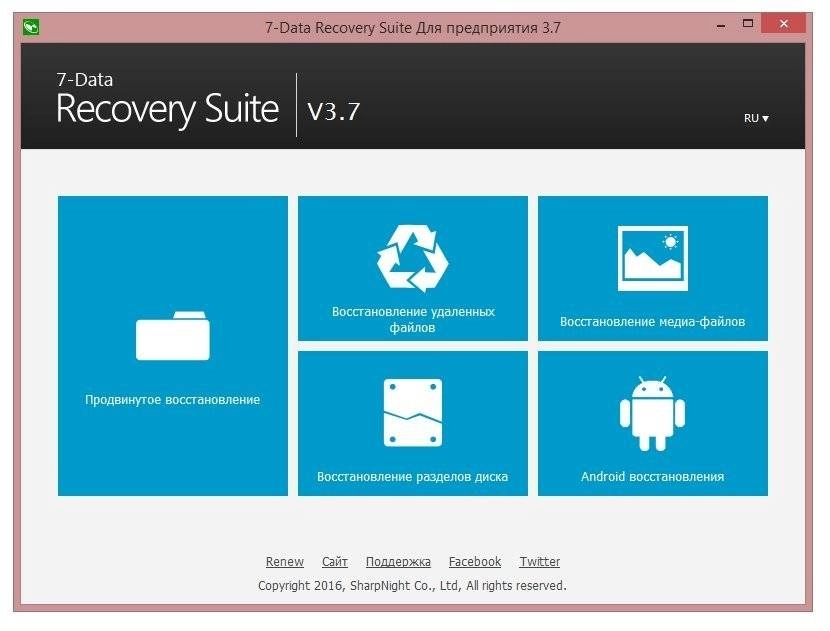Open the Twitter link
Image resolution: width=830 pixels, height=631 pixels.
point(539,562)
